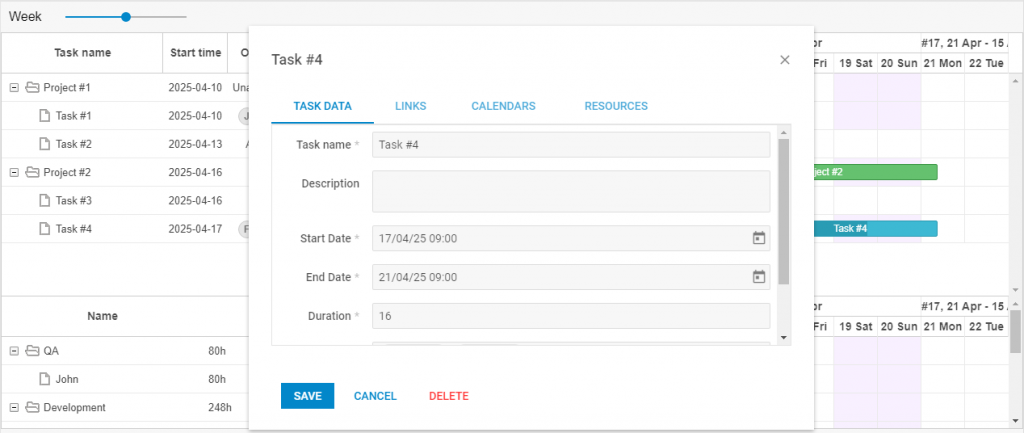Click the Start time column header

coord(195,53)
